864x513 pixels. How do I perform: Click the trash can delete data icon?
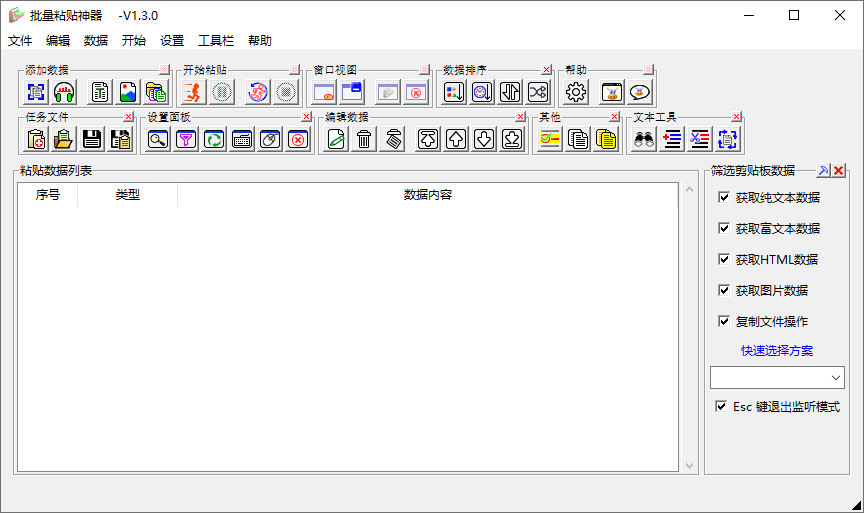point(364,139)
